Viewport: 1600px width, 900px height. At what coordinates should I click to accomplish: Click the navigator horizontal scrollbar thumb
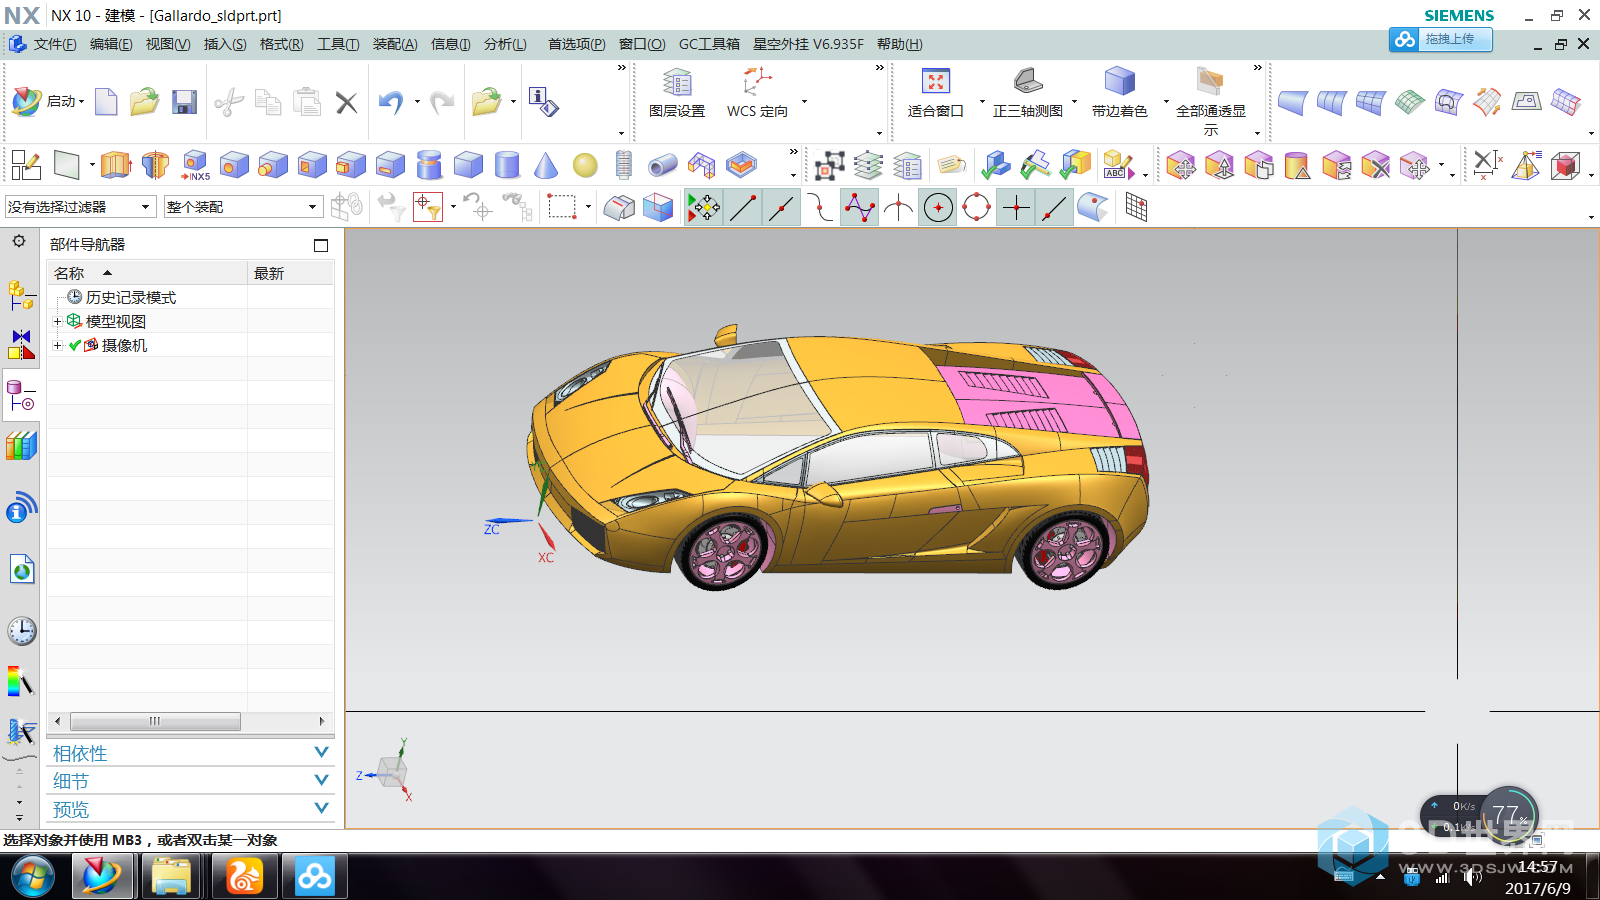pyautogui.click(x=155, y=721)
